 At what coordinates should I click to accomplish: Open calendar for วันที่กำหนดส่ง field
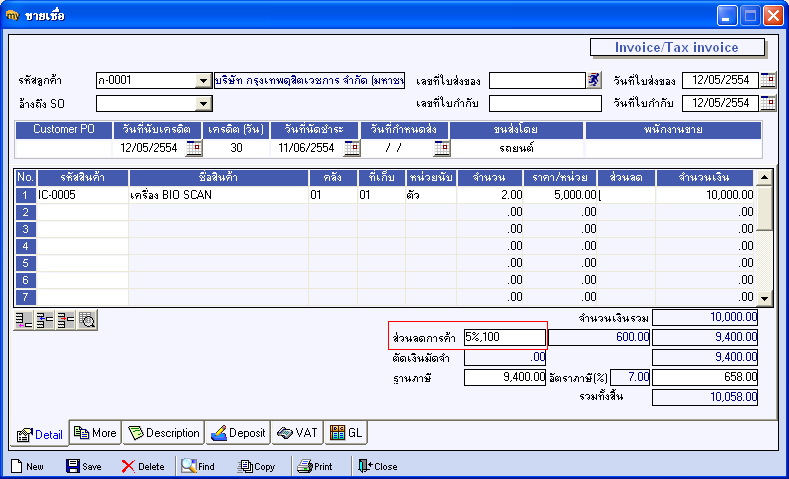tap(441, 148)
